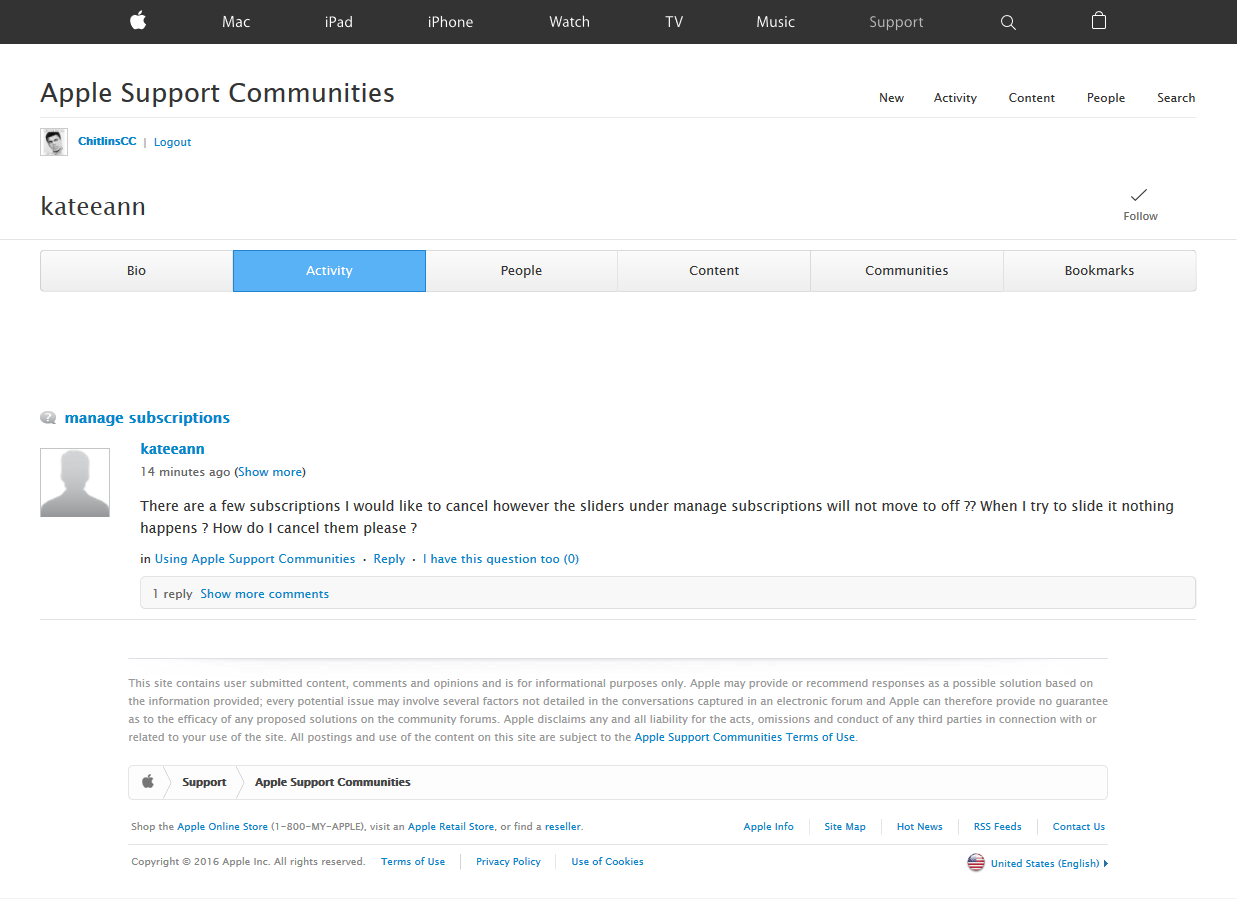The height and width of the screenshot is (899, 1237).
Task: Open Use of Cookies footer link
Action: click(607, 862)
